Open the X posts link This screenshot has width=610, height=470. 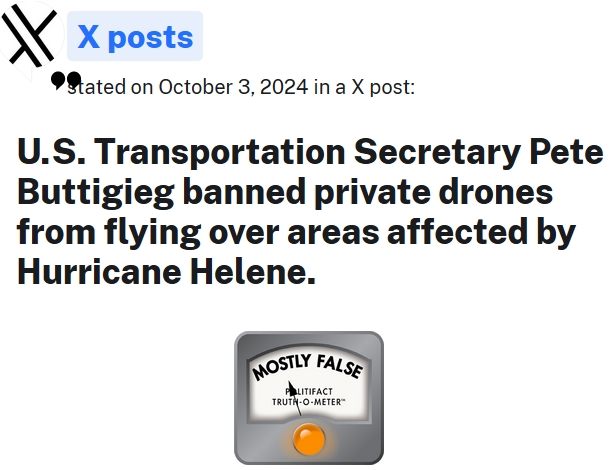coord(135,37)
